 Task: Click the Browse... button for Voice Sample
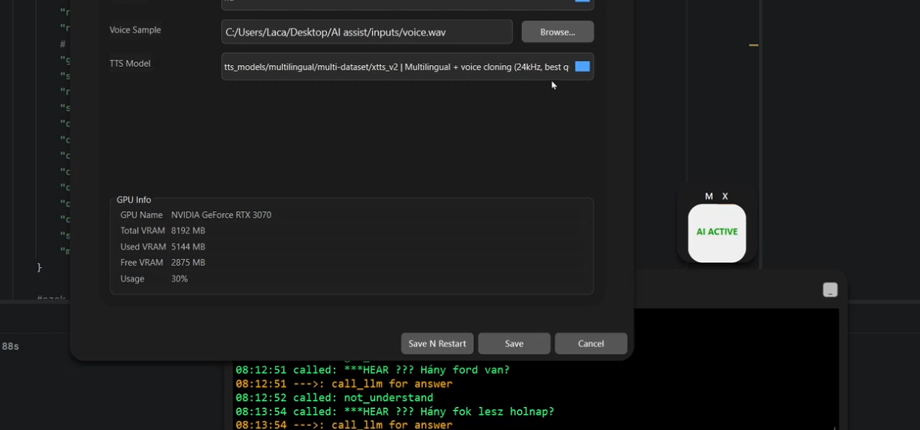pyautogui.click(x=557, y=32)
